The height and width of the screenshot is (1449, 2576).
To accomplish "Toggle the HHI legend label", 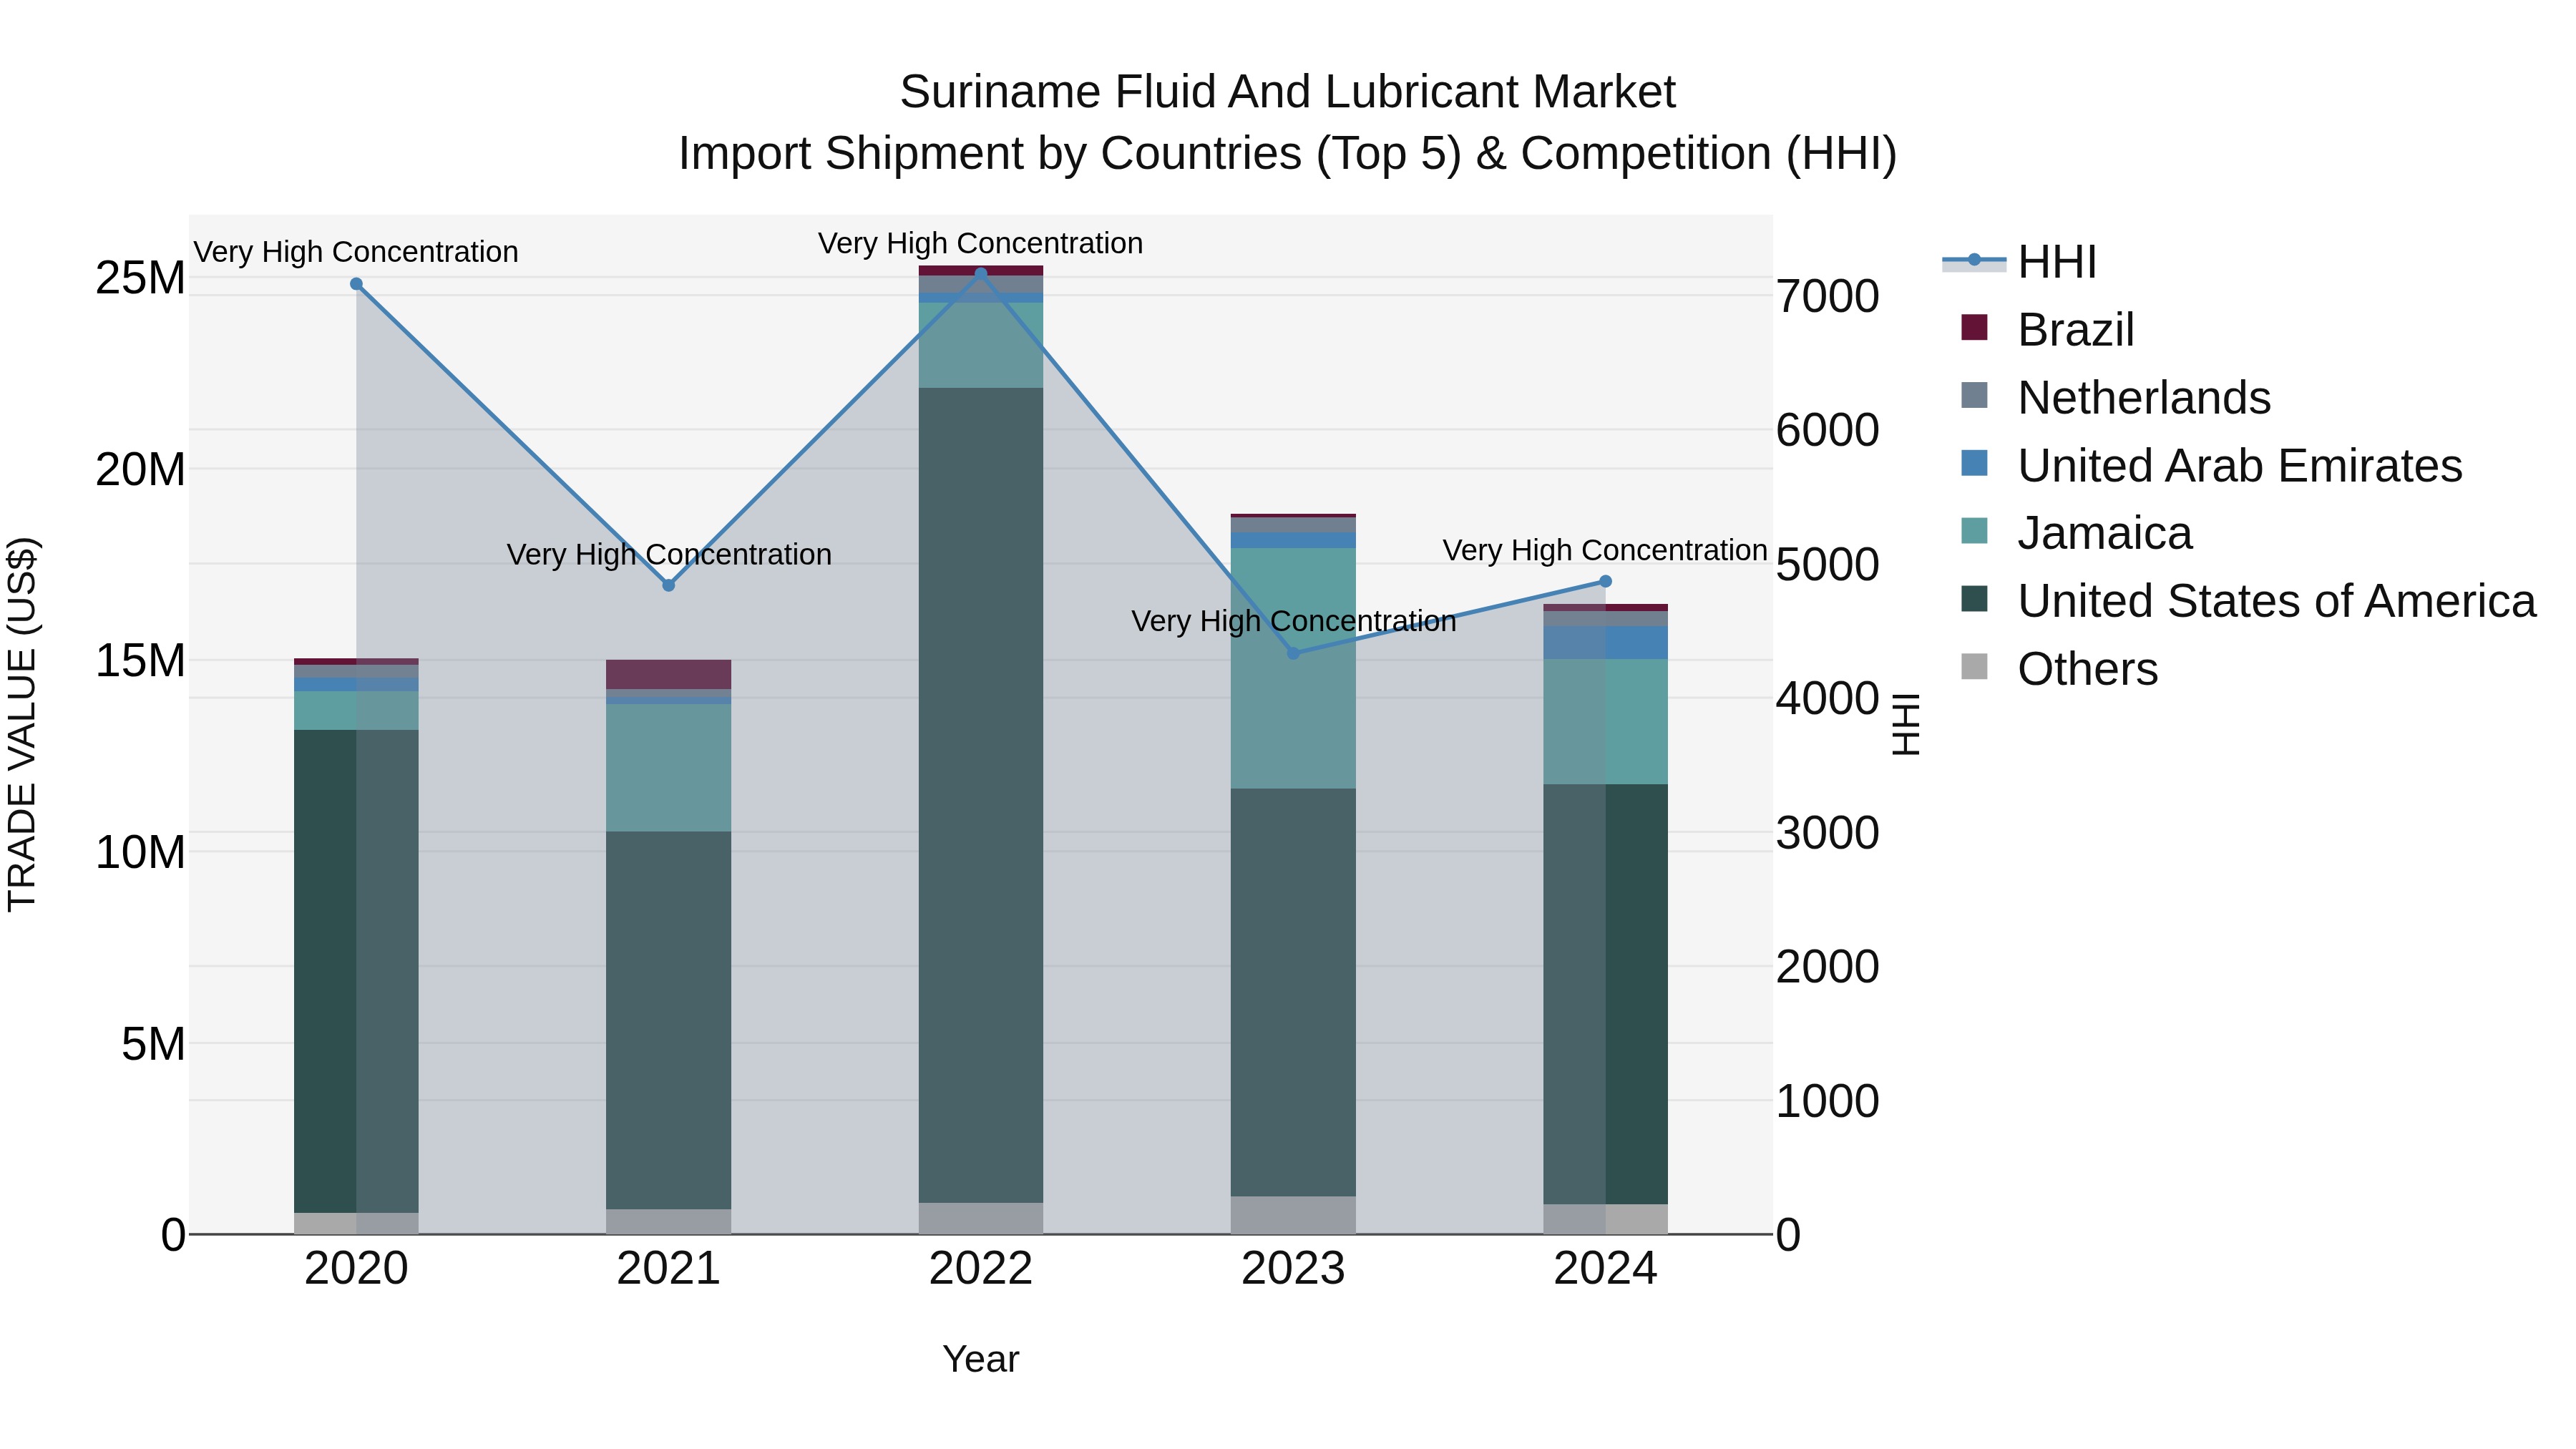I will pos(2057,262).
